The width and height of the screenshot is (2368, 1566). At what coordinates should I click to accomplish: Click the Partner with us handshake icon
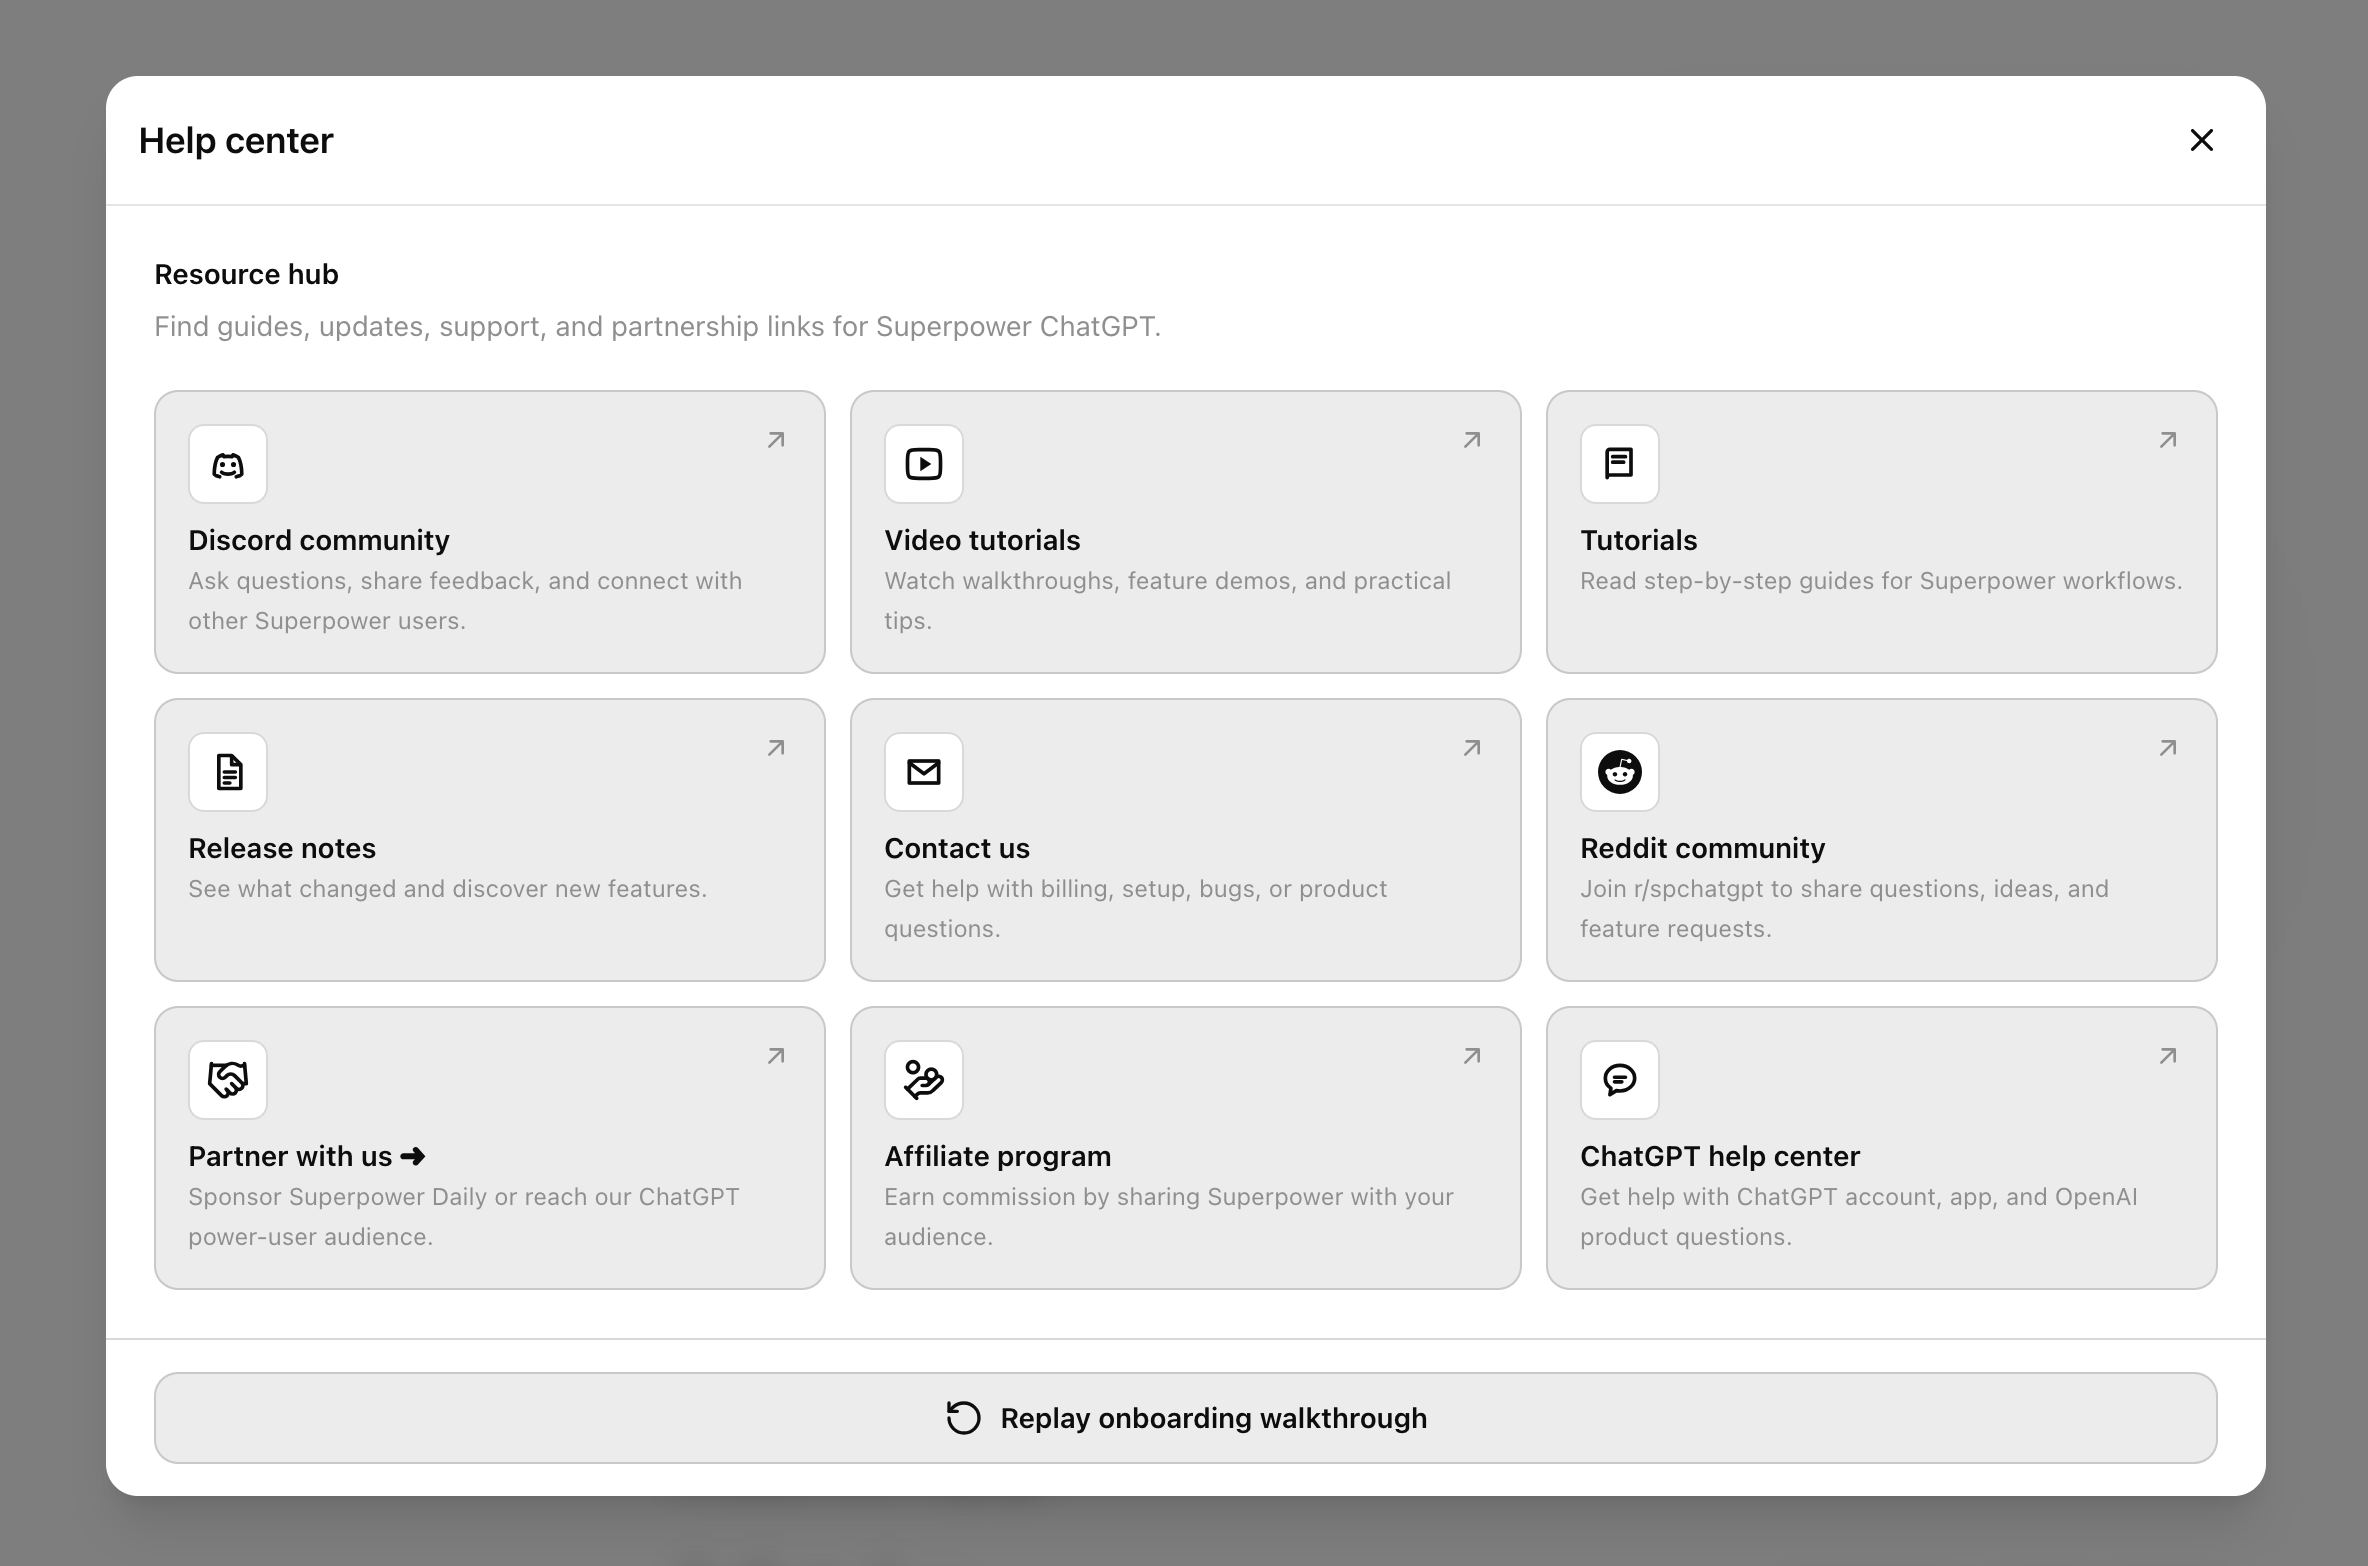point(228,1080)
